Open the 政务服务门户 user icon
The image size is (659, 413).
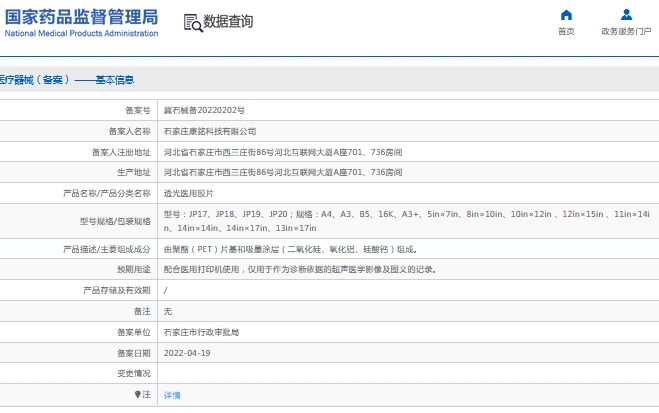point(626,15)
